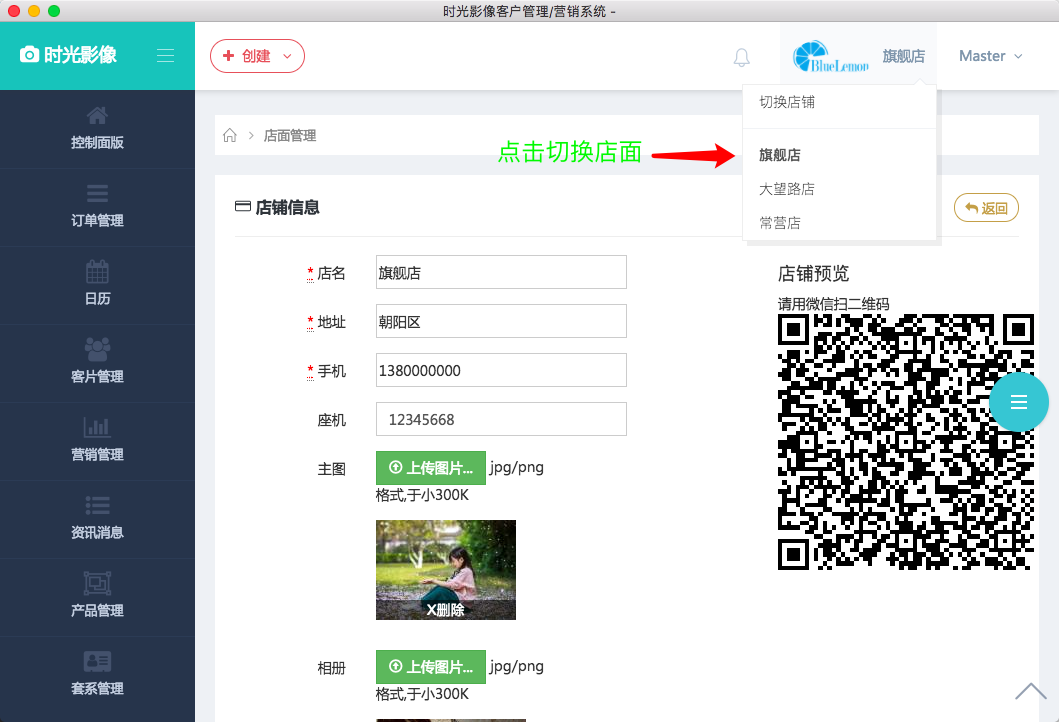Open the 控制面版 dashboard home icon

[97, 115]
